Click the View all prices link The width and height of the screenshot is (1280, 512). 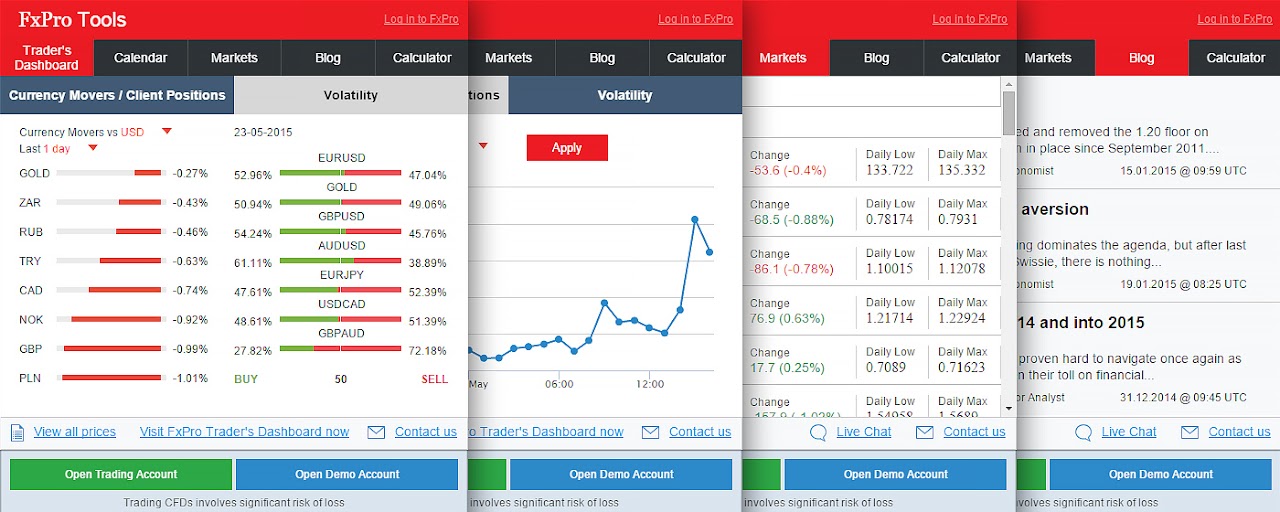click(75, 432)
